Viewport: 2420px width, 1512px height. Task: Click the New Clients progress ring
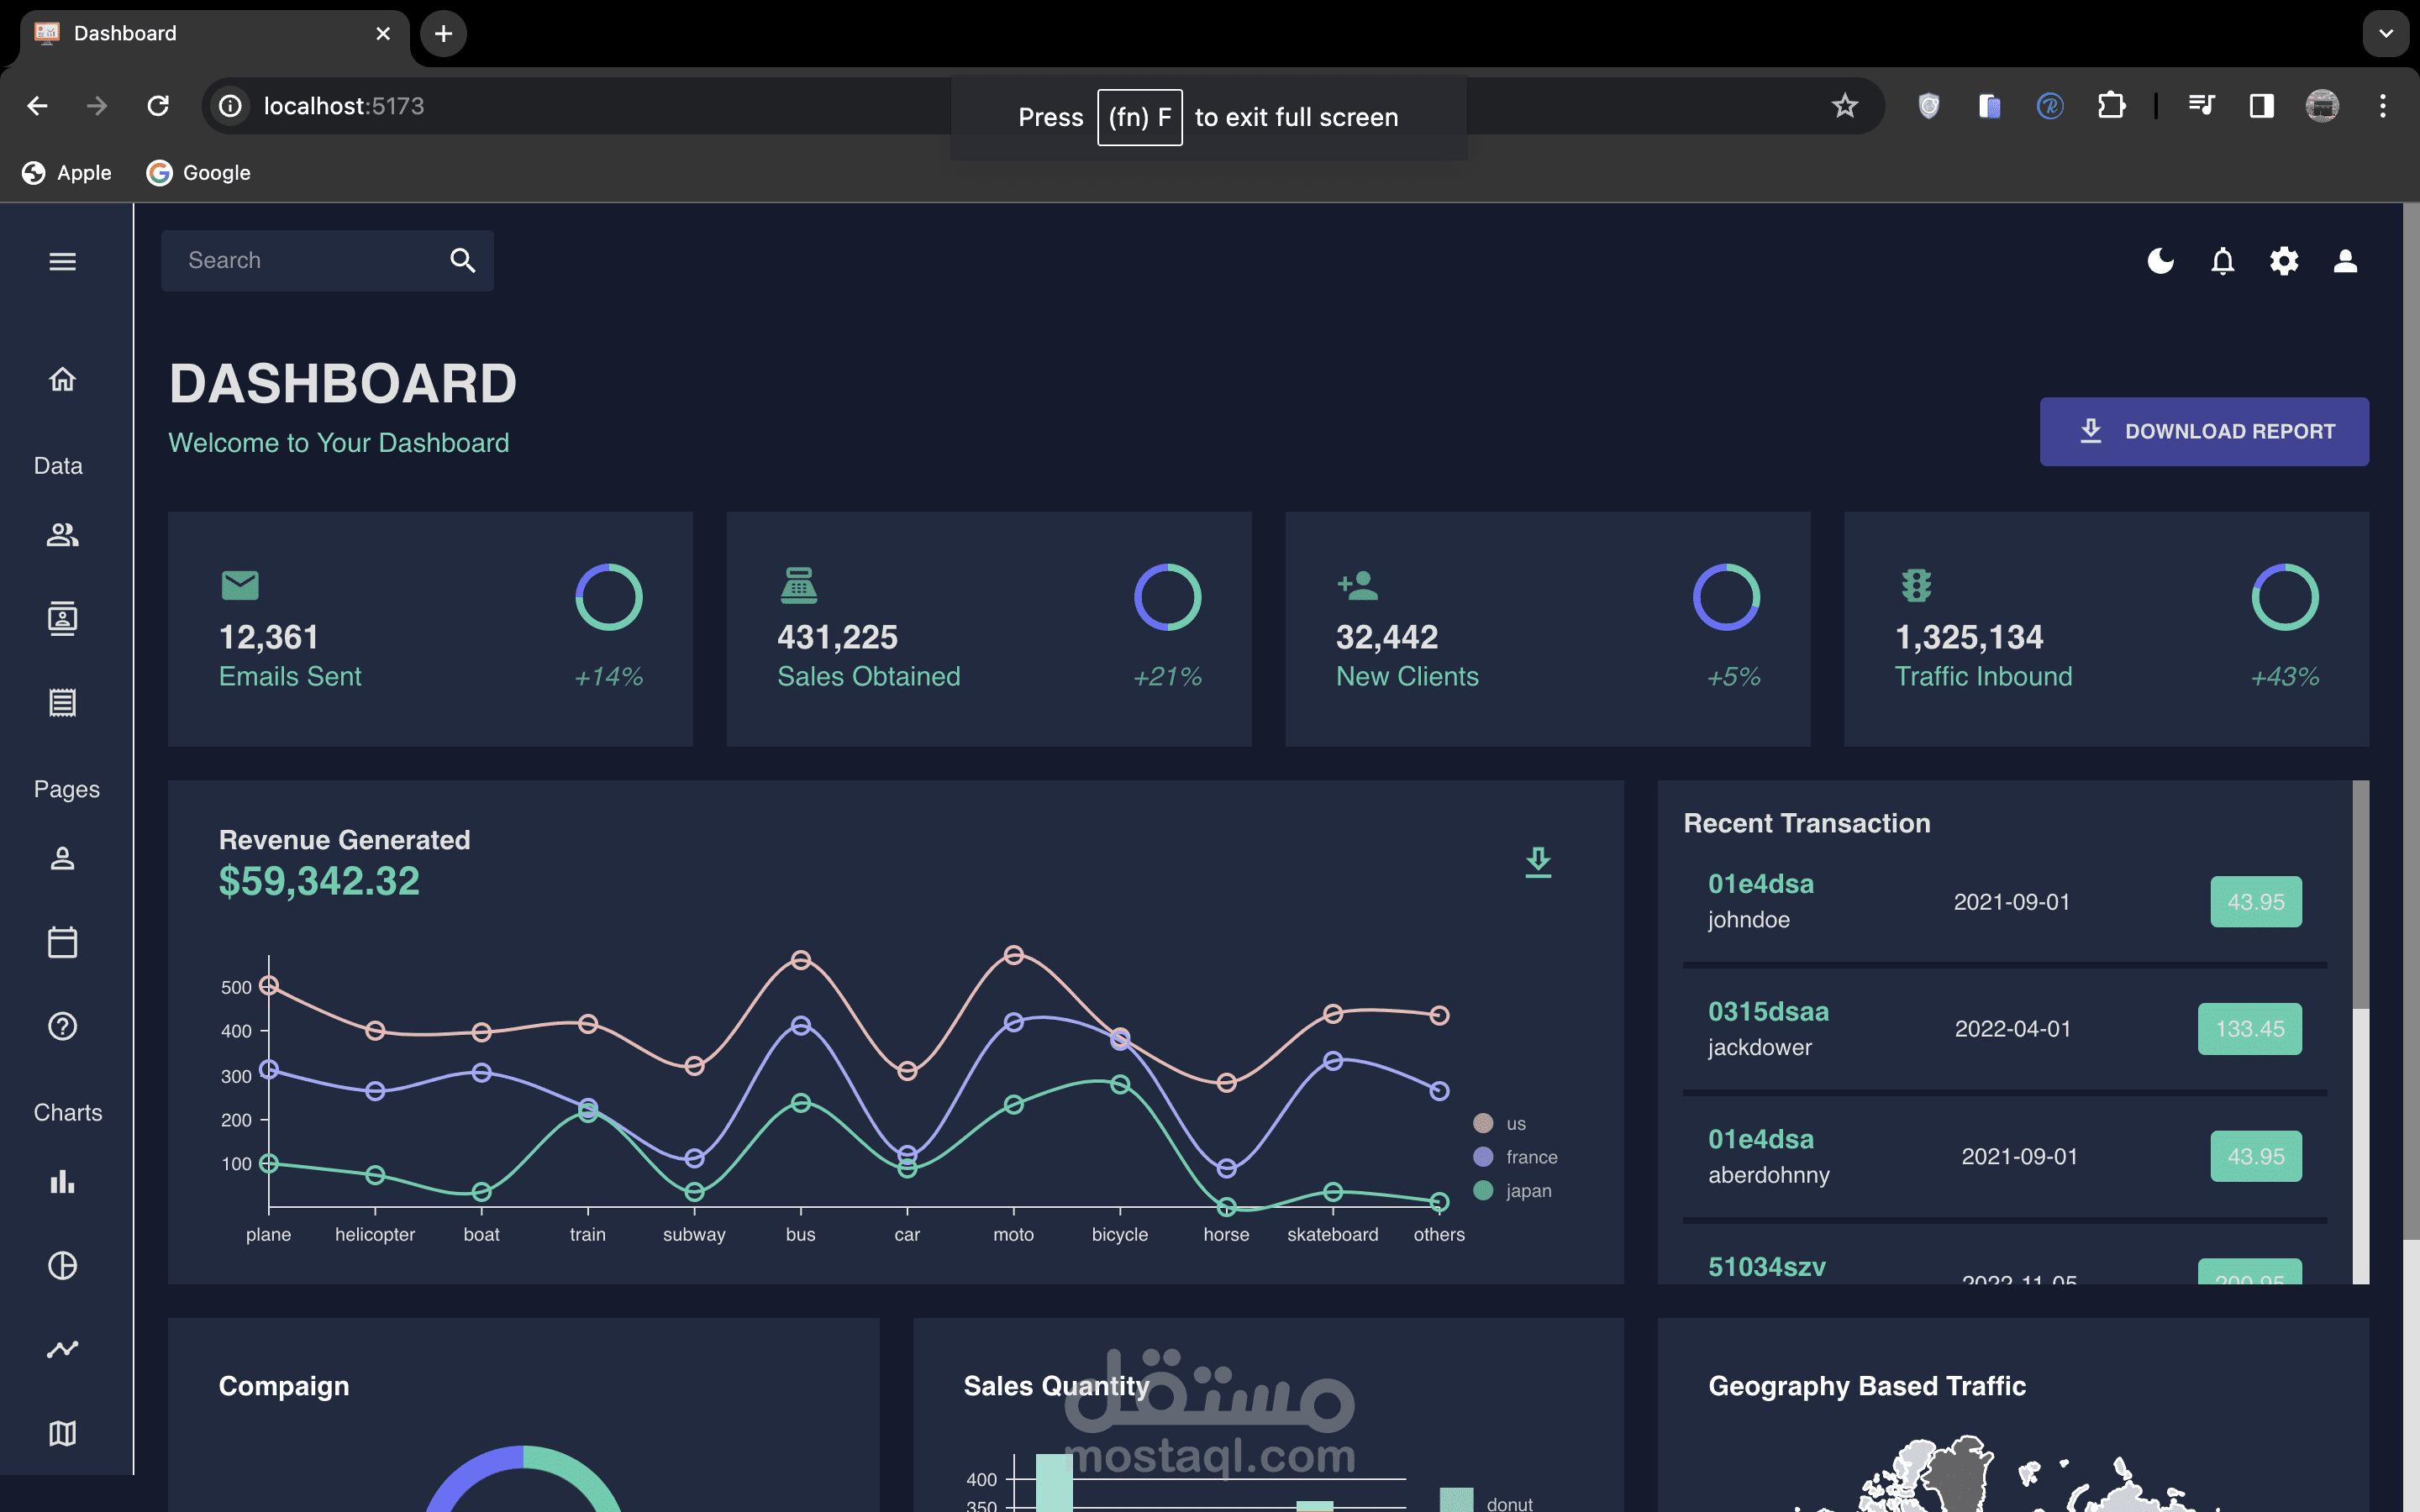(x=1726, y=597)
